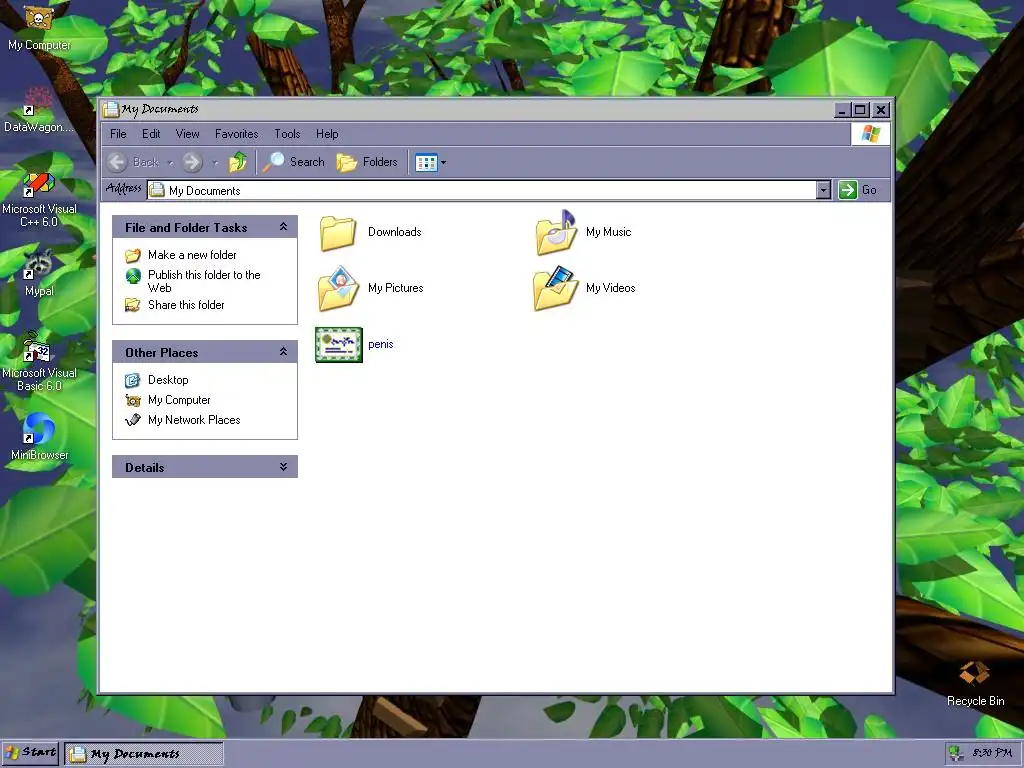Open the File menu
The width and height of the screenshot is (1024, 768).
(118, 134)
